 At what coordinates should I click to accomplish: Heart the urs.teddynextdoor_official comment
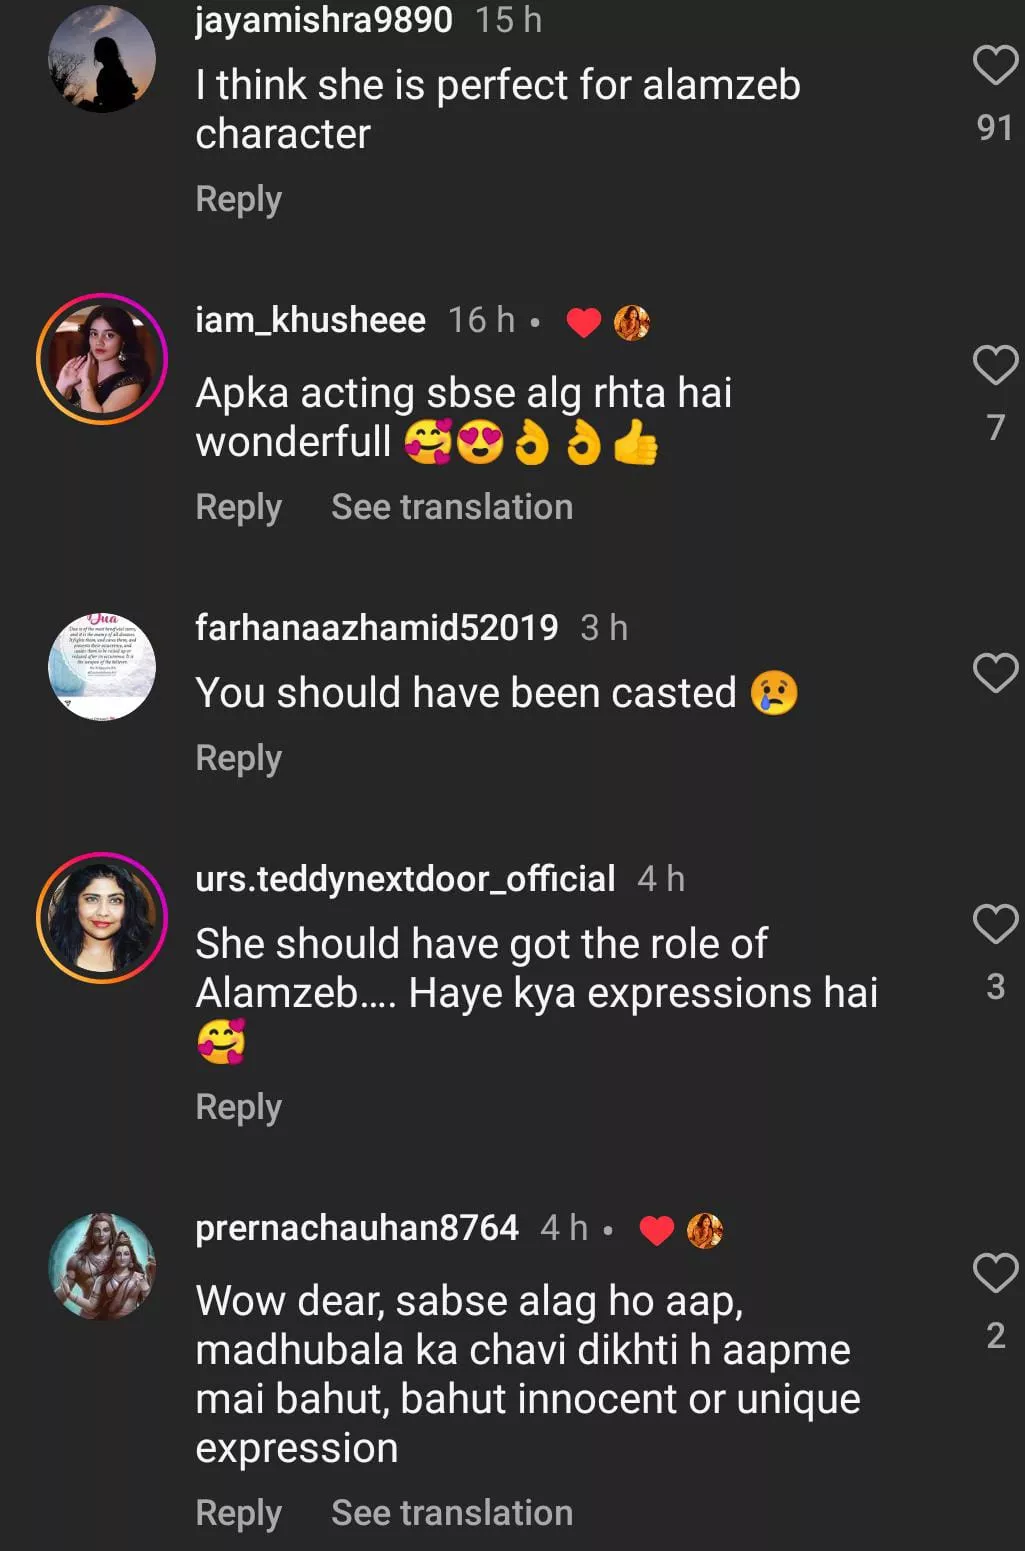[x=995, y=923]
